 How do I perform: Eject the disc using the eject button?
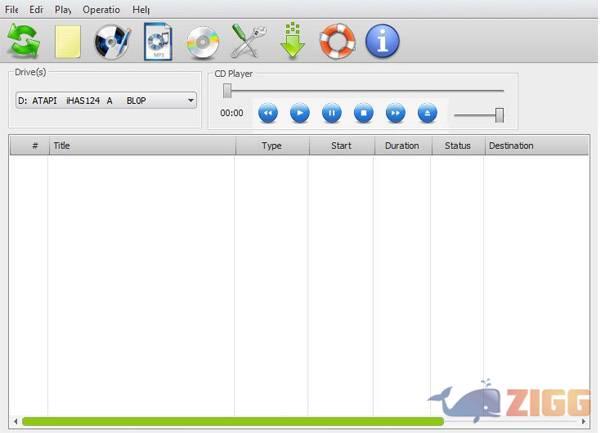point(427,113)
